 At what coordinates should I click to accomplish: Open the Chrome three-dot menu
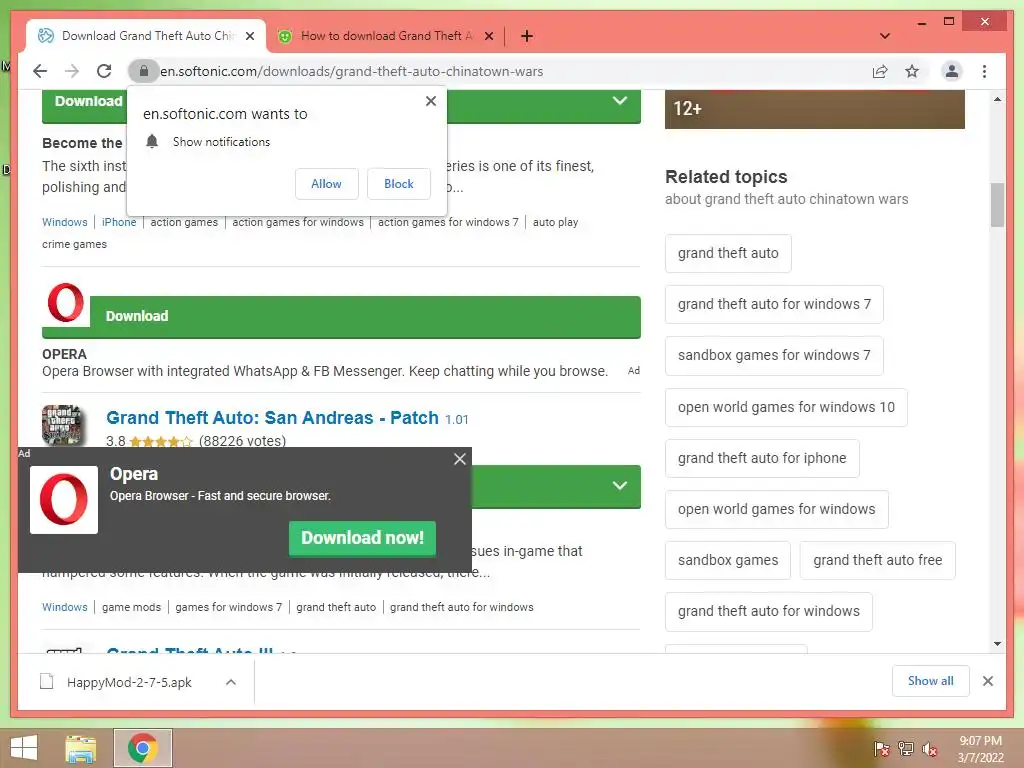(984, 71)
